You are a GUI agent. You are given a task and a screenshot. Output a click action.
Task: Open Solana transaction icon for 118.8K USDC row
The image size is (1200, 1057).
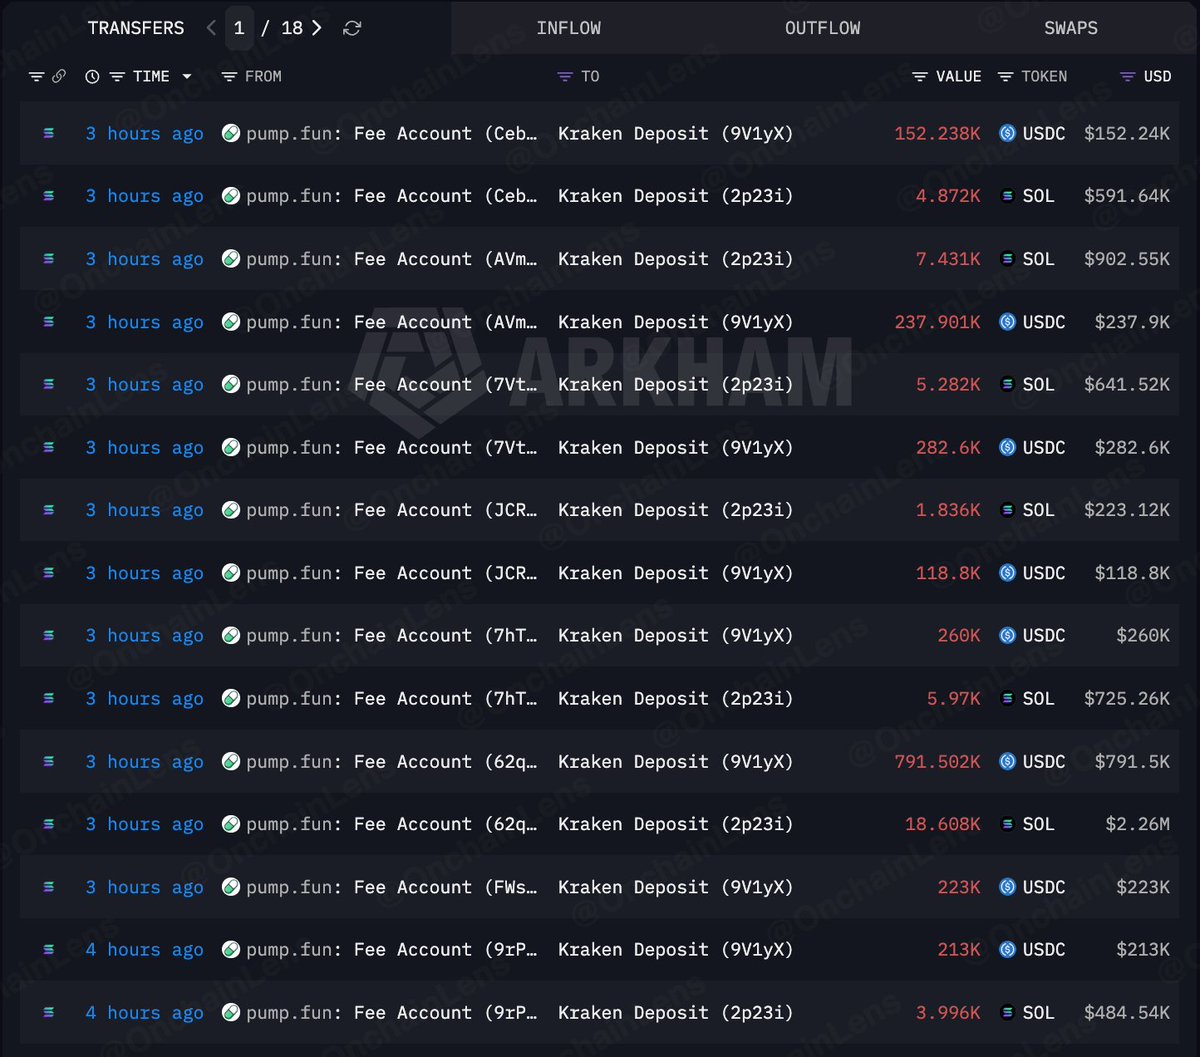[x=49, y=573]
